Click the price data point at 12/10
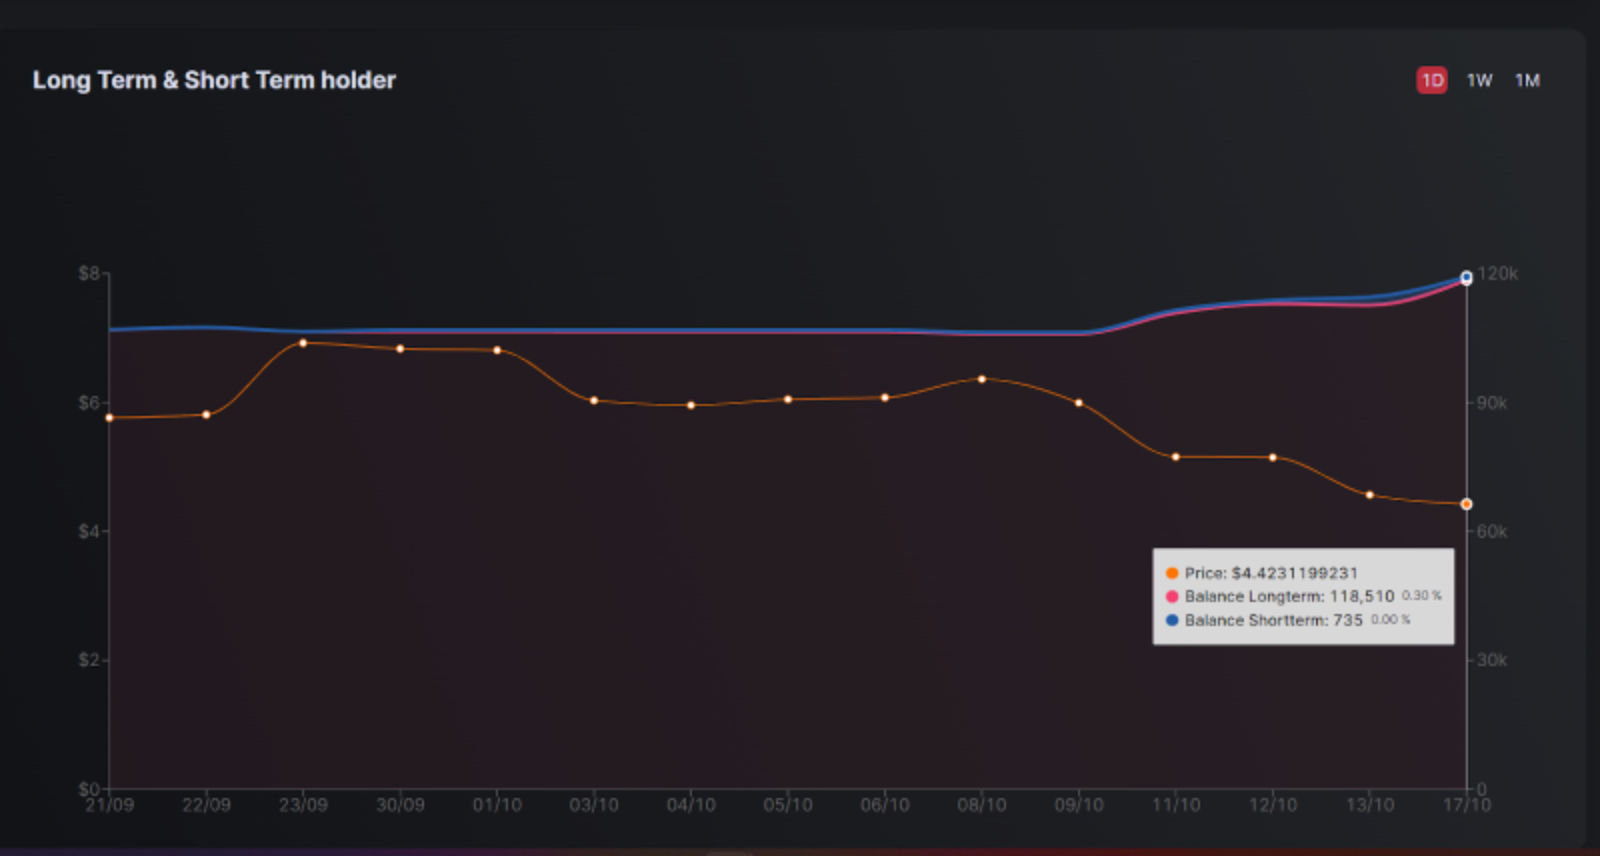The width and height of the screenshot is (1600, 856). (x=1272, y=457)
